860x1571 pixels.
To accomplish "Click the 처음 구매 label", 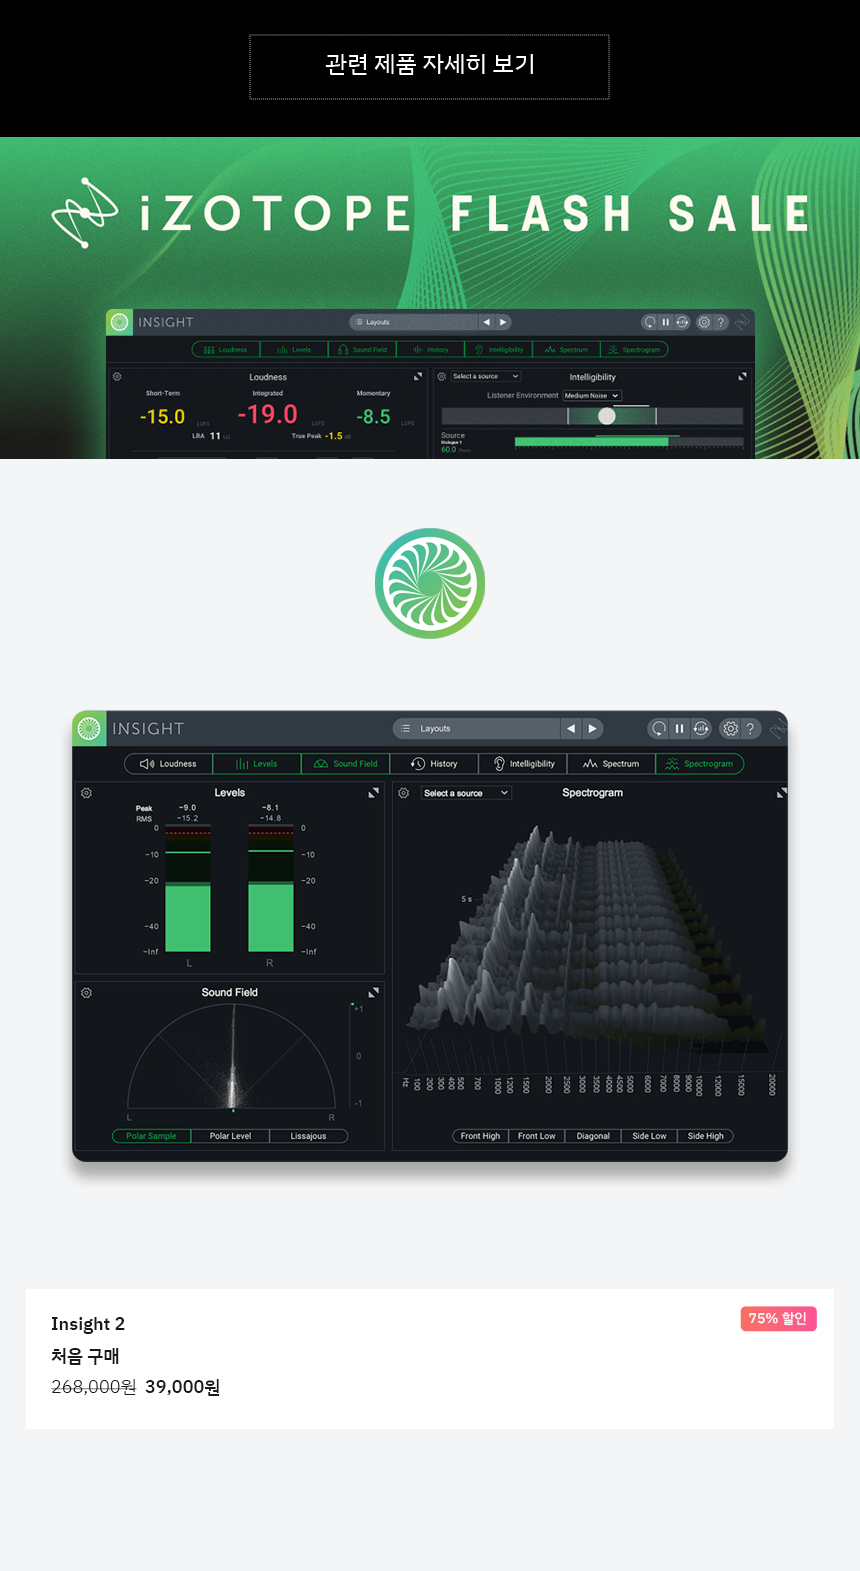I will 85,1356.
